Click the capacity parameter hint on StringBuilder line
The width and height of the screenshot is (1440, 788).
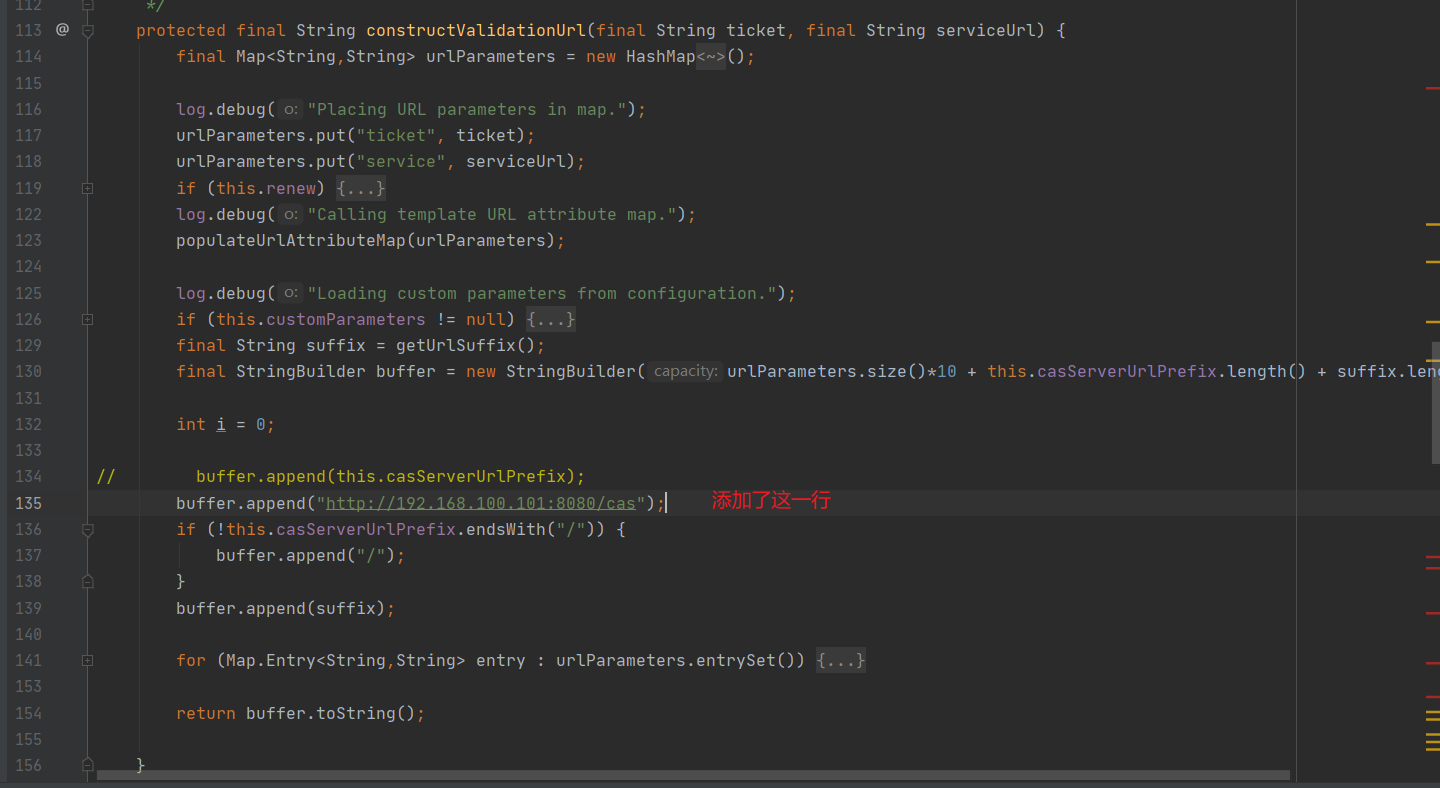point(684,371)
